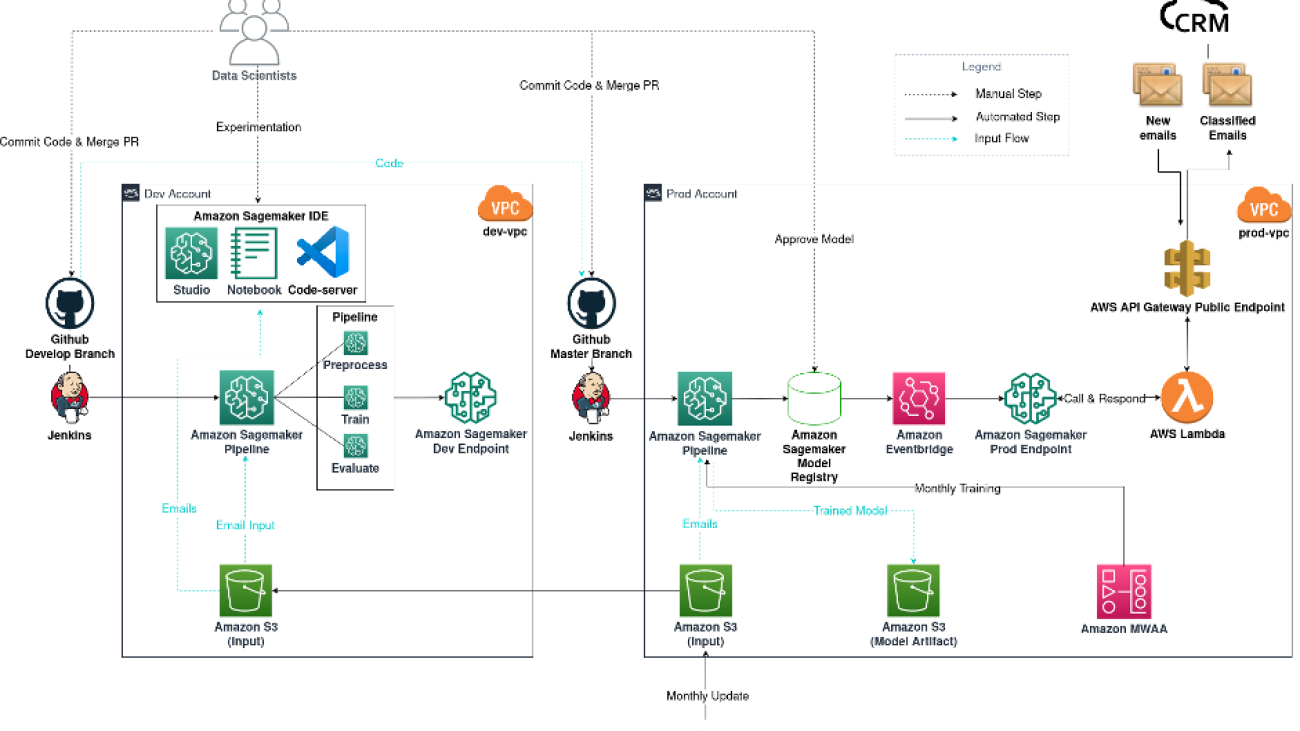Select the Code-server VS Code icon
Viewport: 1300px width, 731px height.
click(322, 252)
